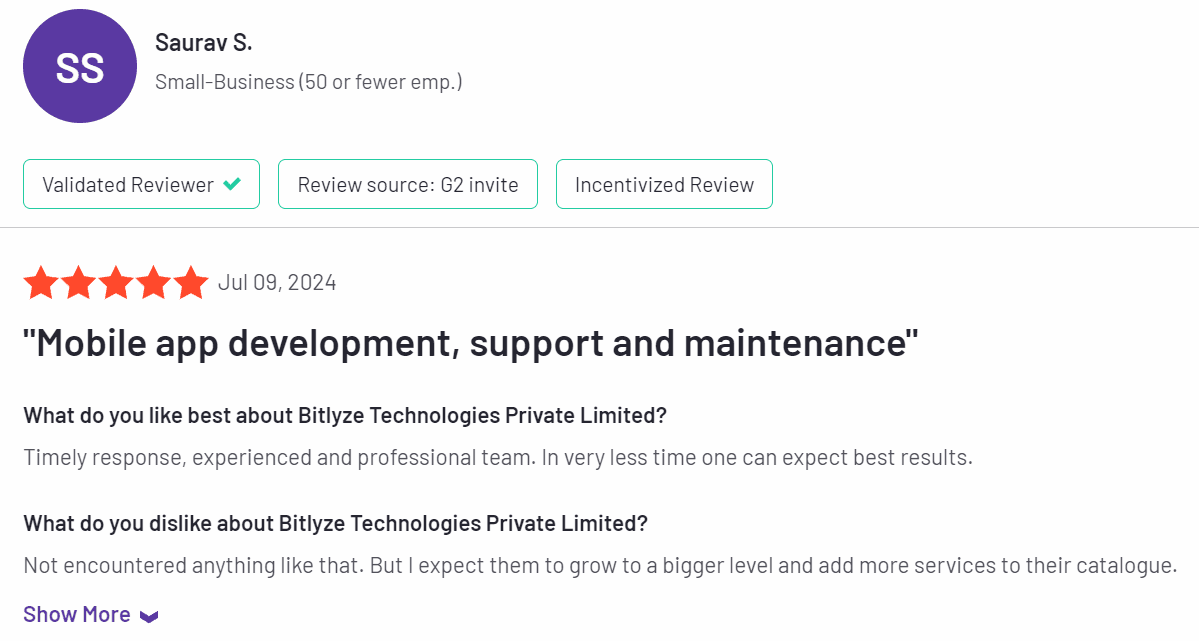The image size is (1199, 641).
Task: Click the fourth orange rating star
Action: [154, 283]
